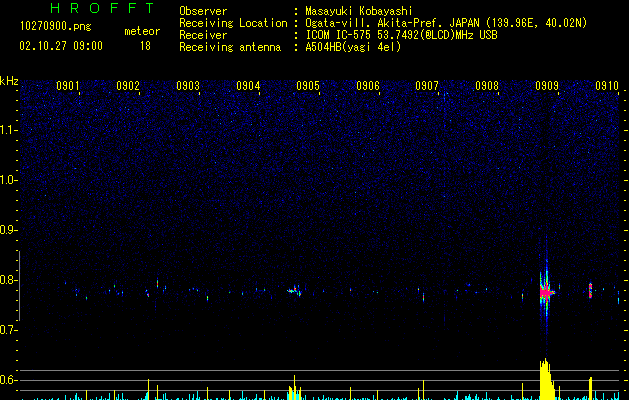Click the 0.6 frequency axis label
Screen dimensions: 629x400
pos(8,380)
